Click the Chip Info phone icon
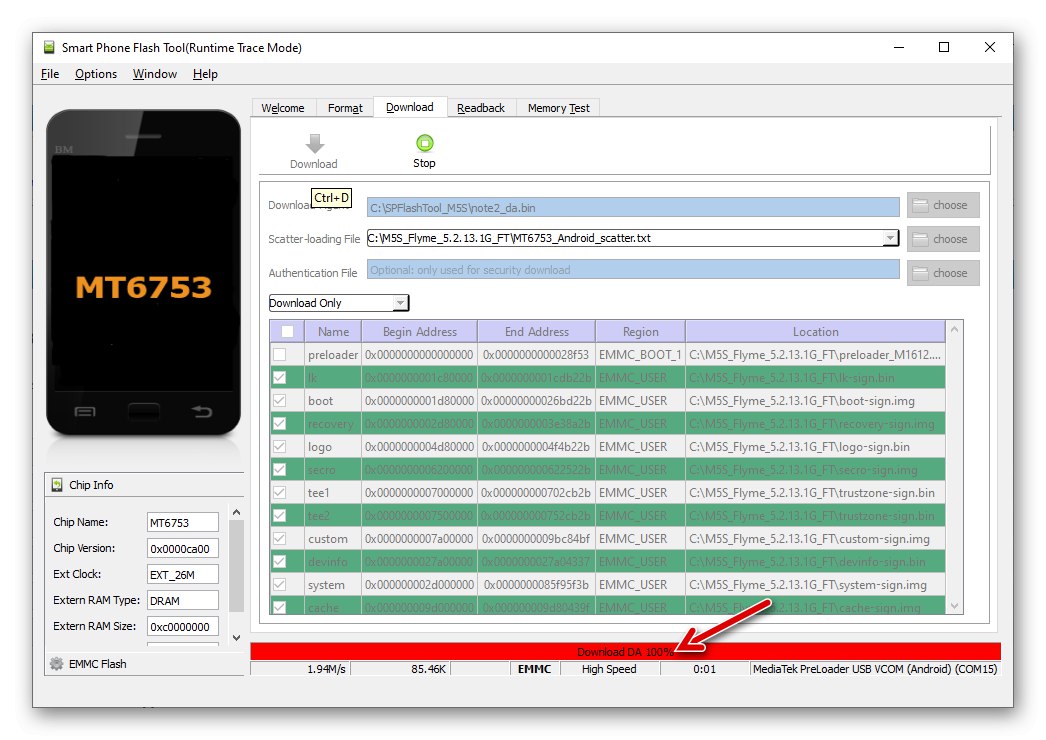Screen dimensions: 1046x740 55,485
